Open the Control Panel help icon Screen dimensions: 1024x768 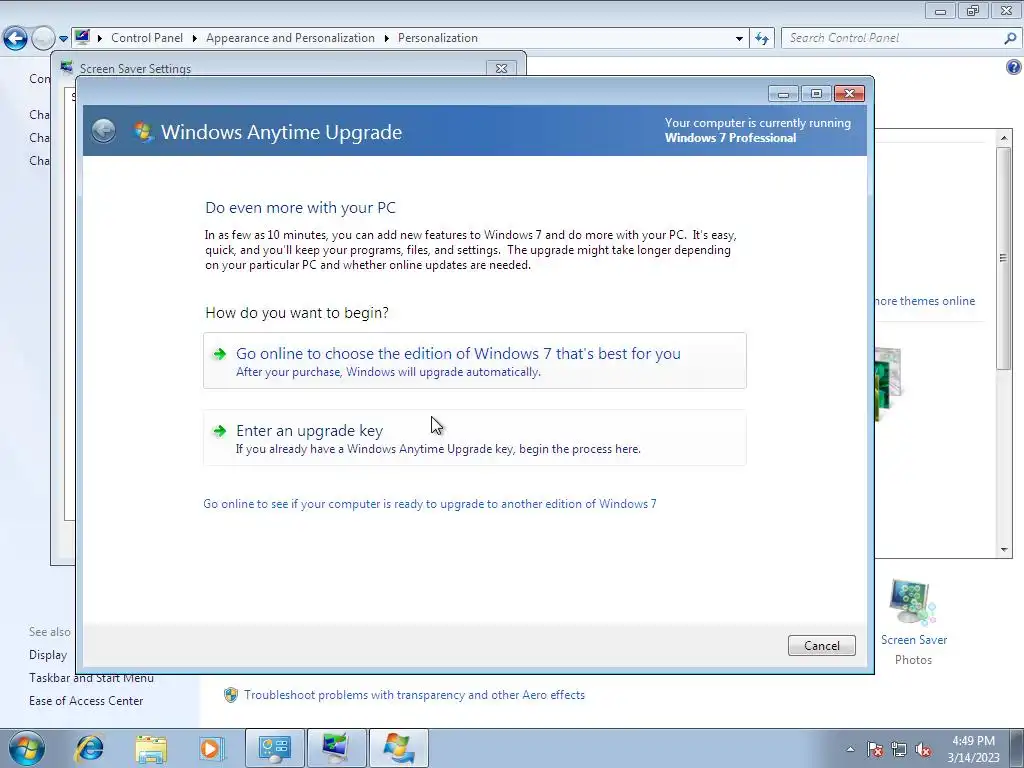coord(1014,67)
